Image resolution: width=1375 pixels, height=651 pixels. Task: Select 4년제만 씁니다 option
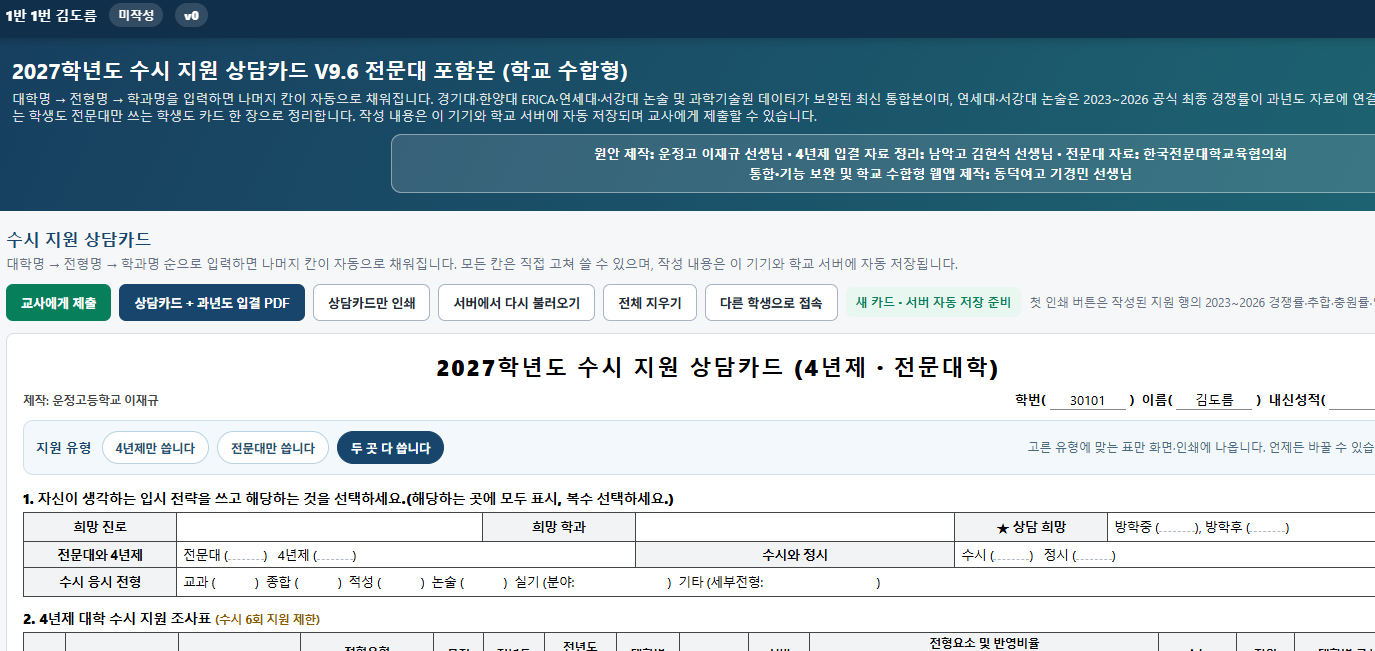pos(155,448)
